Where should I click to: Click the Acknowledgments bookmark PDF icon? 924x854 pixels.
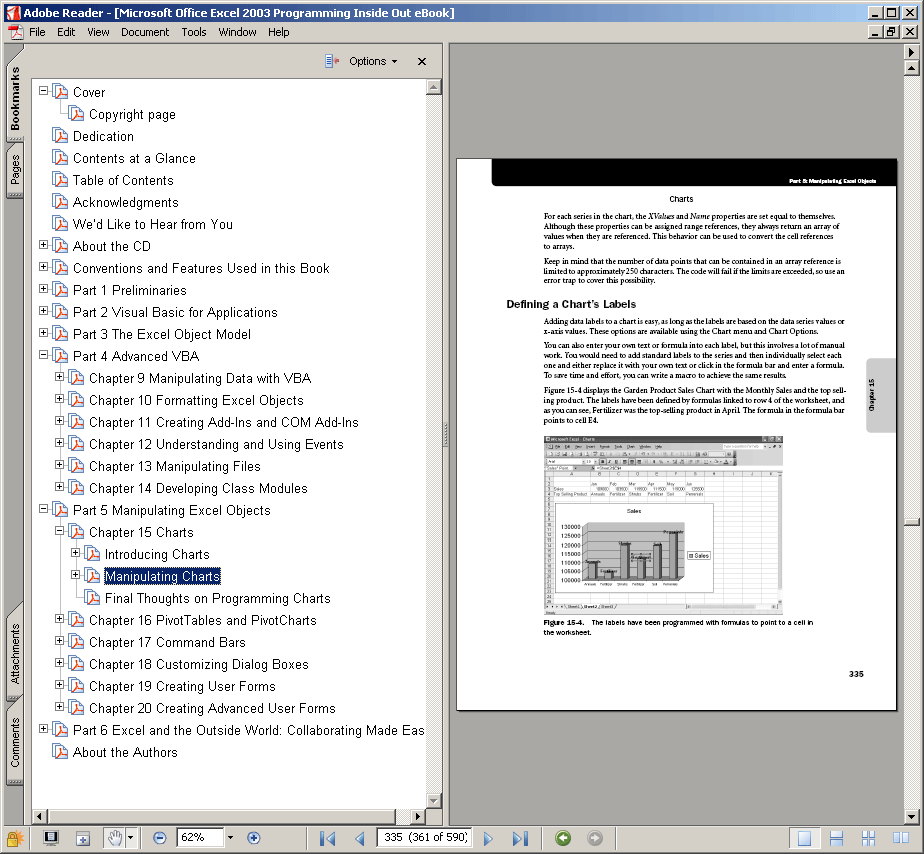click(60, 202)
